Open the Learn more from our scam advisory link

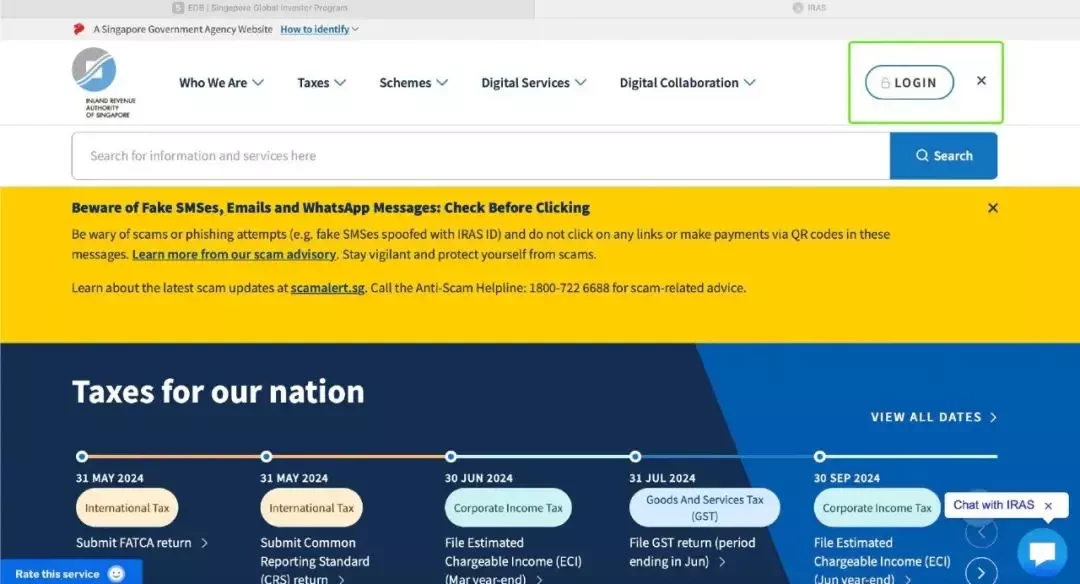pyautogui.click(x=234, y=254)
